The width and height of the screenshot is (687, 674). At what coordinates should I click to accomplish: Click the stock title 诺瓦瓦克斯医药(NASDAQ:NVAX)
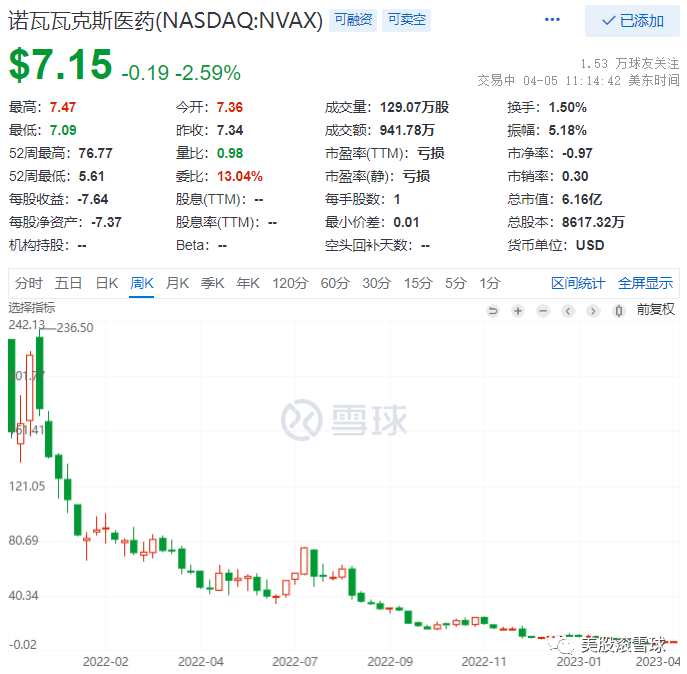[x=165, y=21]
